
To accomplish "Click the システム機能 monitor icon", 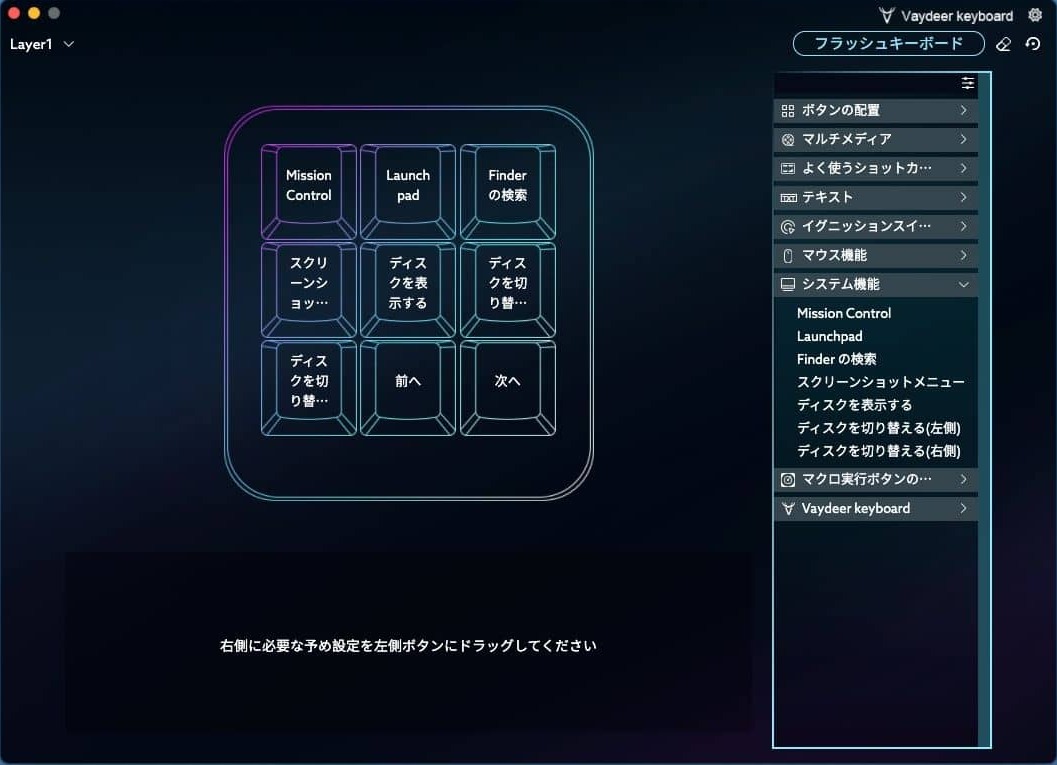I will pos(787,284).
